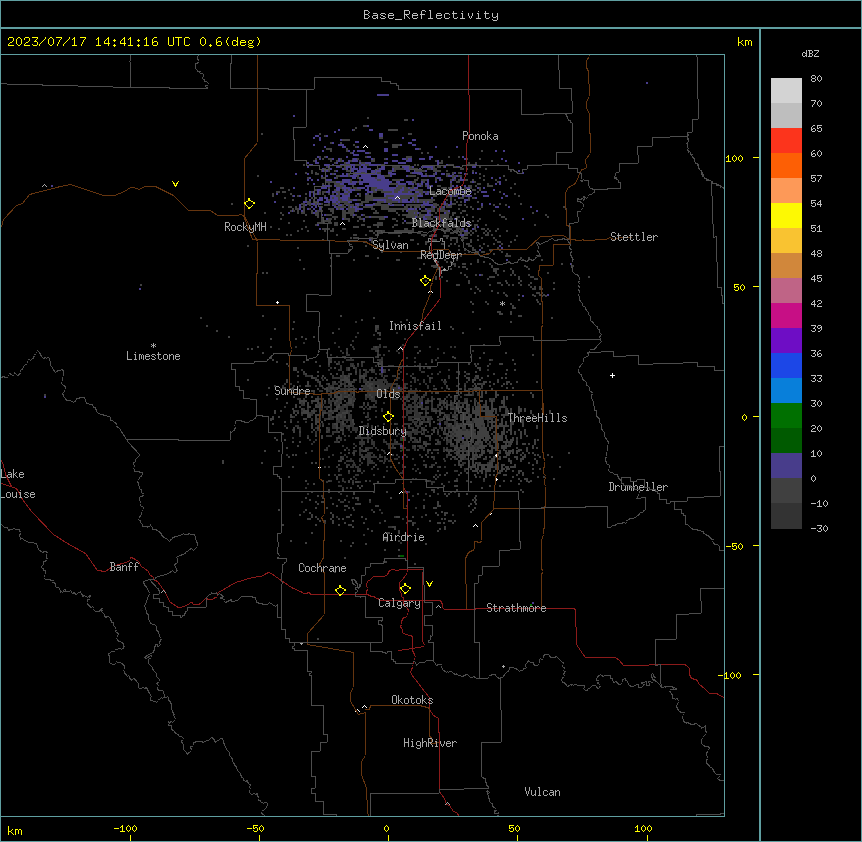Select the yellow diamond marker south of RedDeer
Screen dimensions: 862x842
coord(426,281)
